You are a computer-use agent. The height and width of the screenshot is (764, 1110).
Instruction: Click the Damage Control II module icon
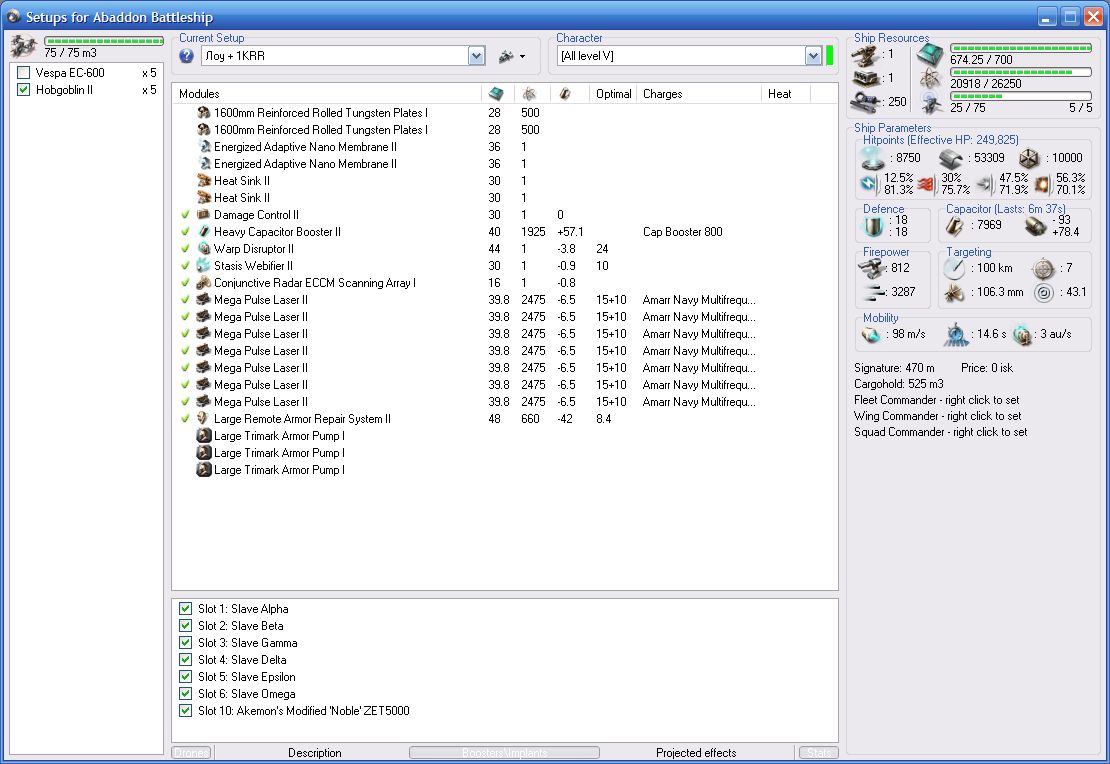coord(204,215)
